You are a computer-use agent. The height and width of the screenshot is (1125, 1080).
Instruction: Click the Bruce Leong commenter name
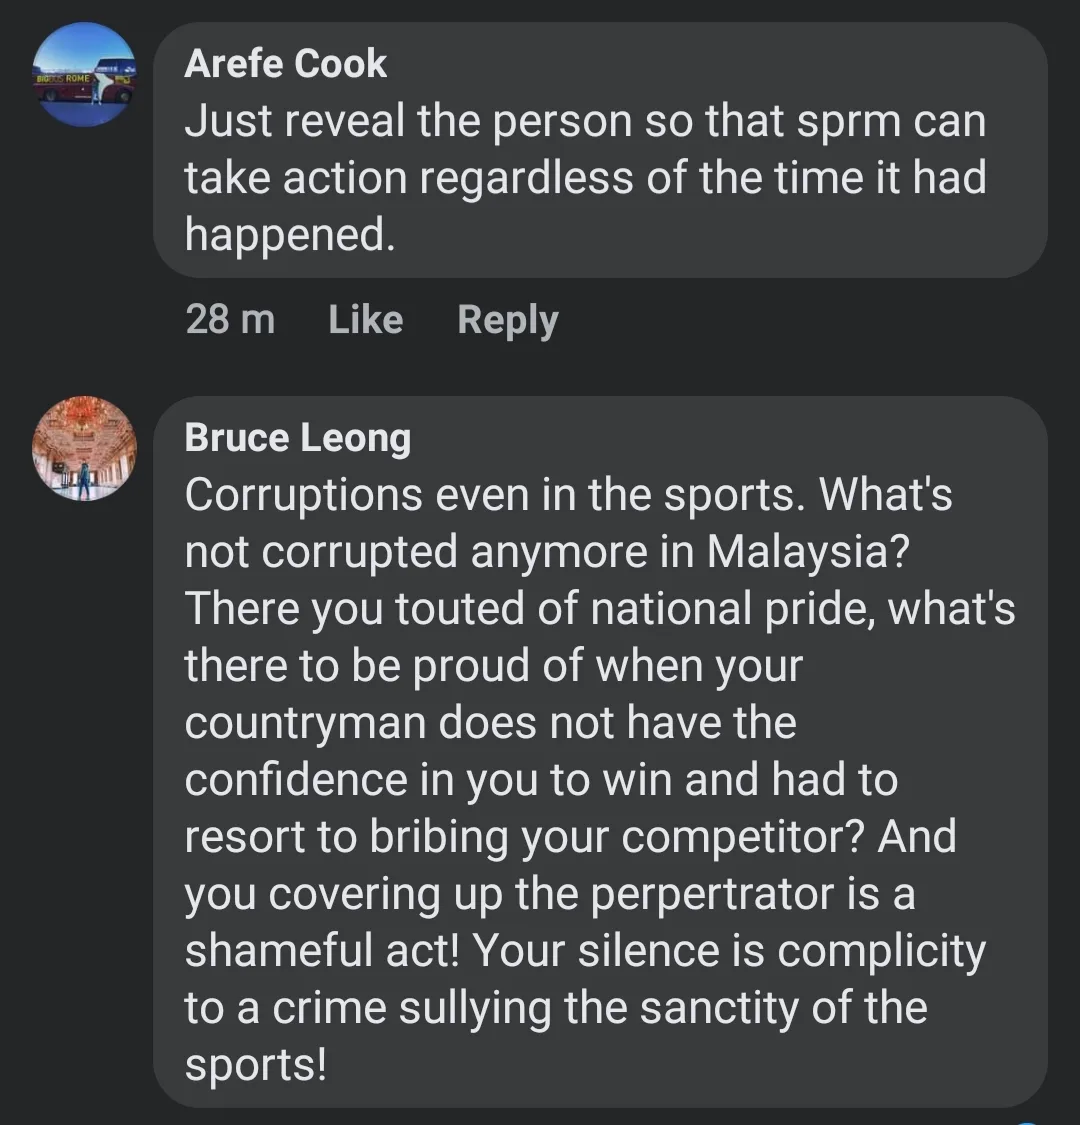pos(298,438)
